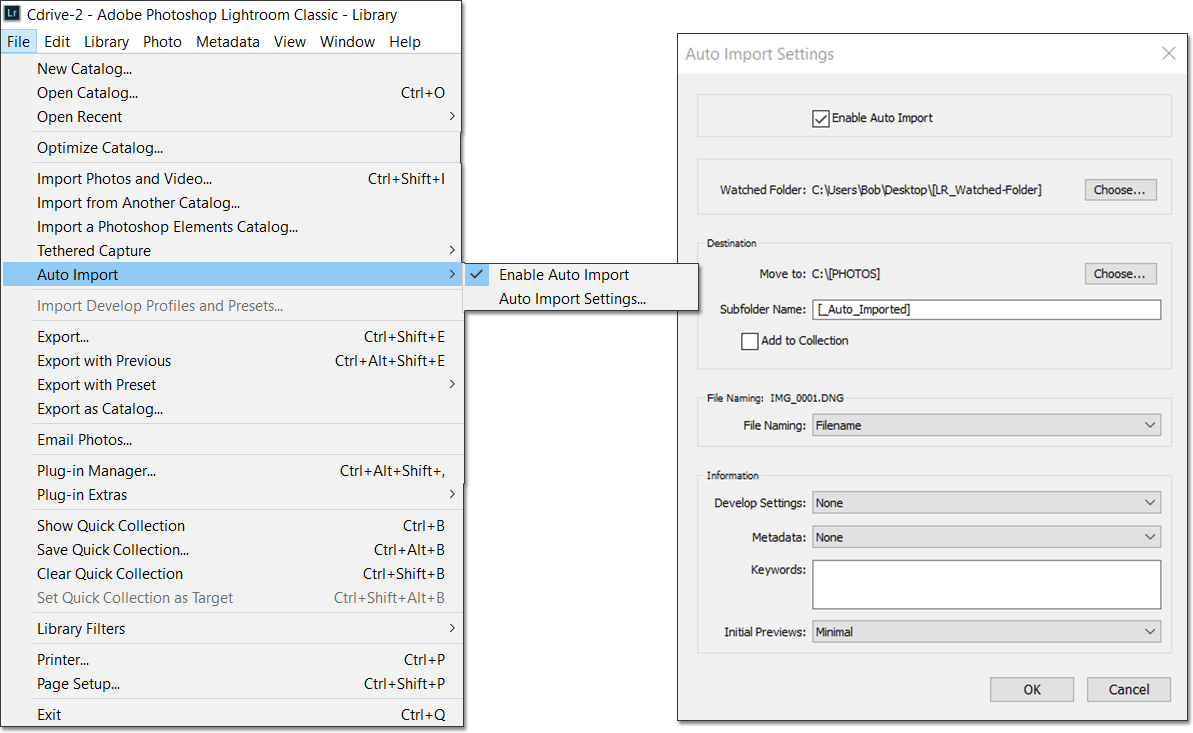Cancel the Auto Import Settings dialog
Image resolution: width=1193 pixels, height=733 pixels.
coord(1128,690)
